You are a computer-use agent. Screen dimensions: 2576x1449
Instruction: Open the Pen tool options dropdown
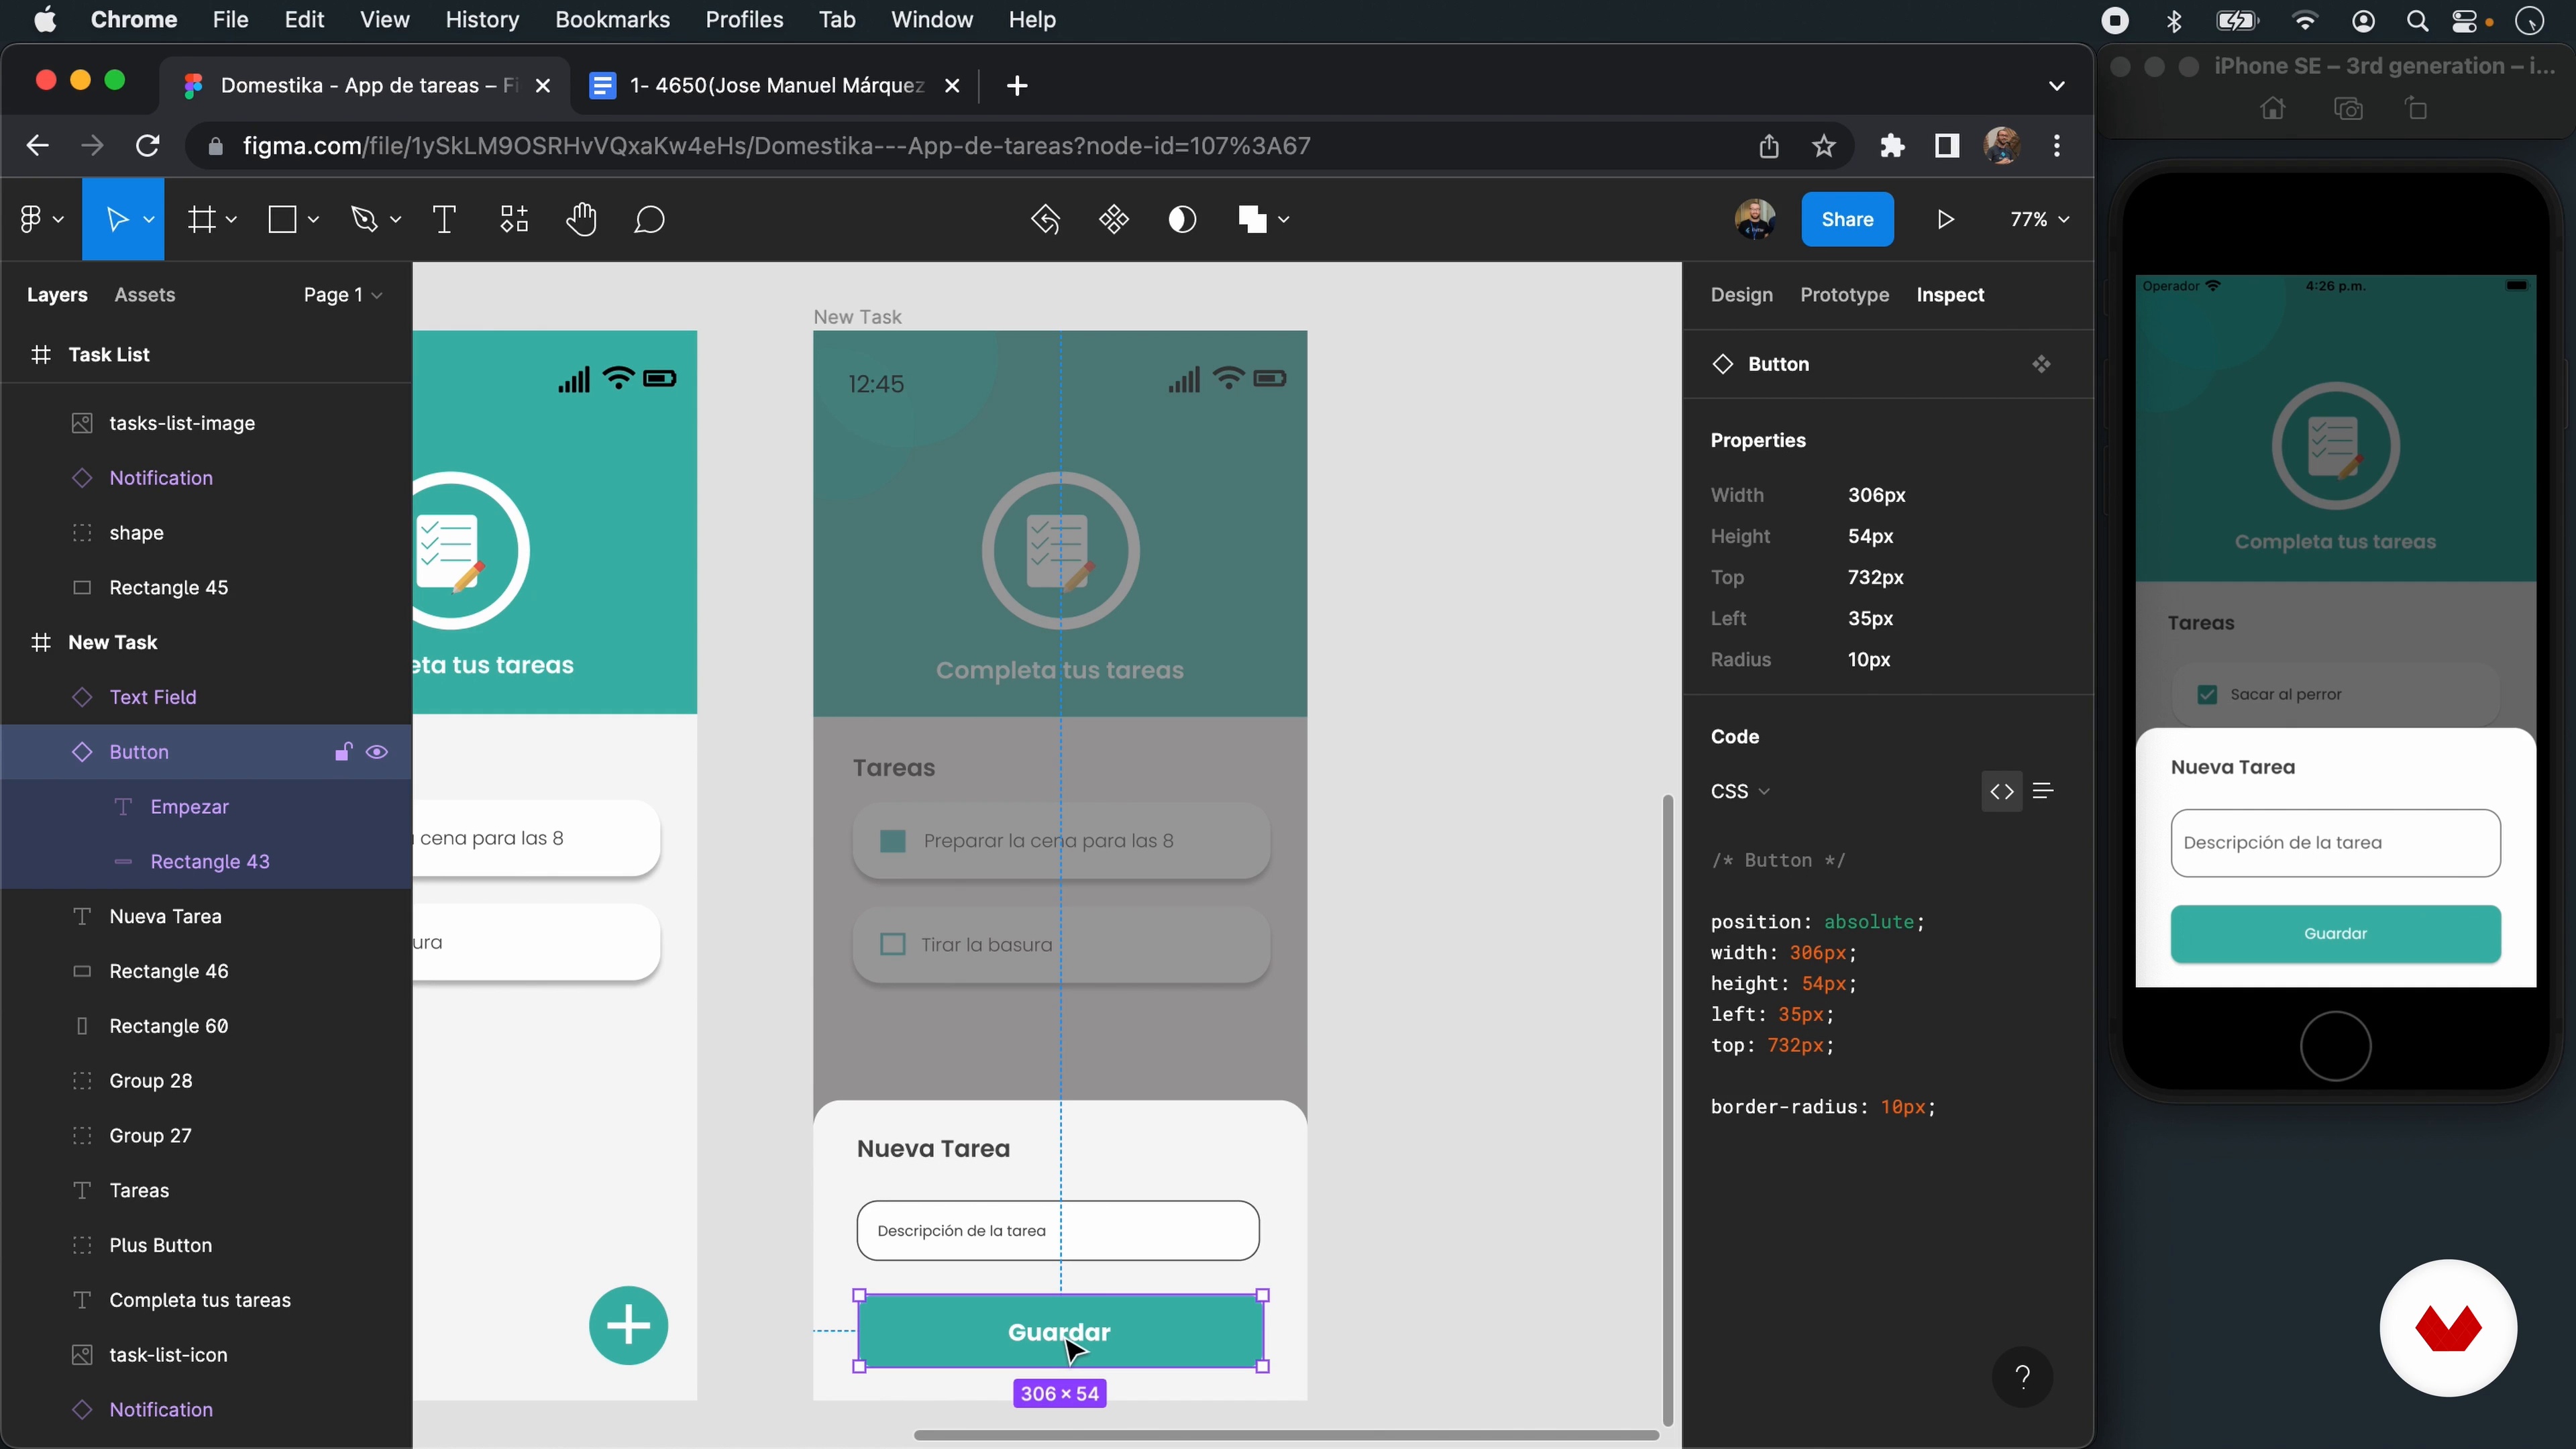(395, 219)
